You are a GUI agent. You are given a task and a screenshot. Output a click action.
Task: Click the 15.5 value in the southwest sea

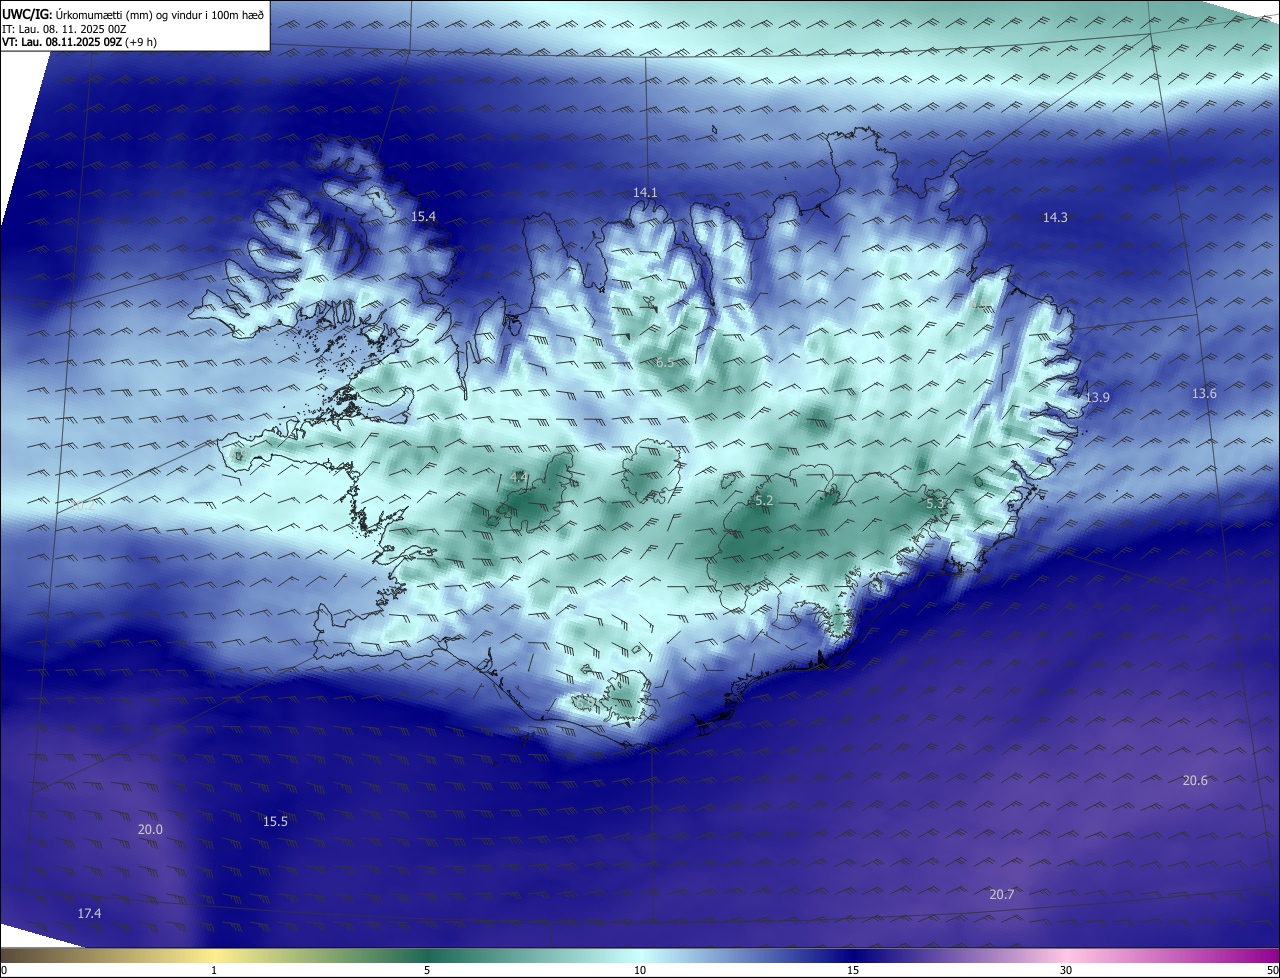275,821
